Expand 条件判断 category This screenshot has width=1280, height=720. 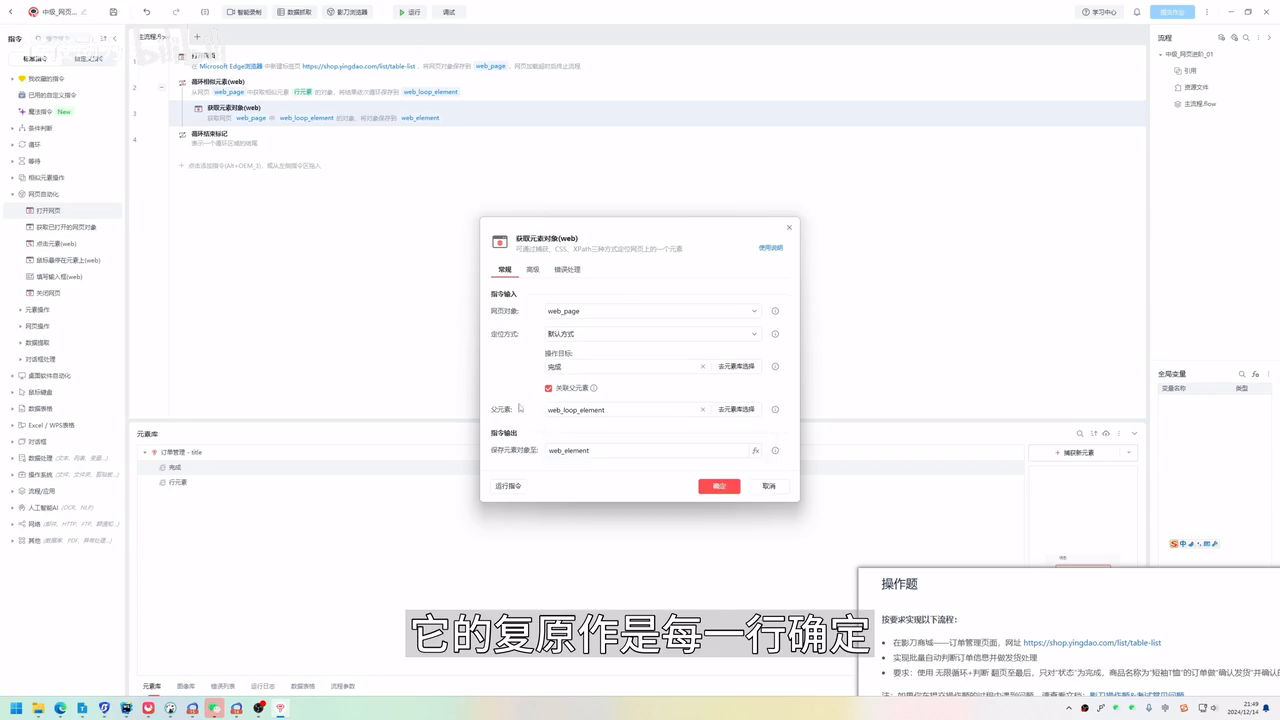tap(13, 128)
